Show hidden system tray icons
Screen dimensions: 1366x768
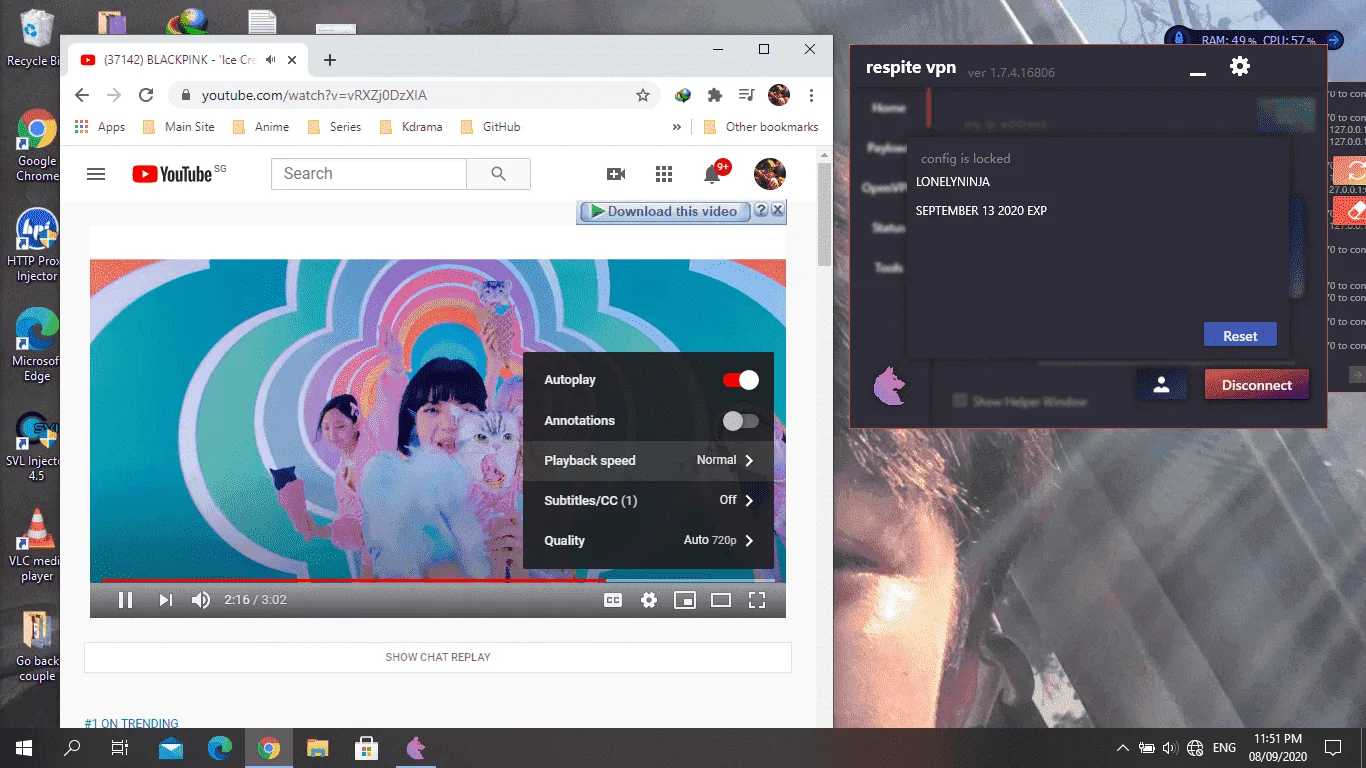(1122, 748)
